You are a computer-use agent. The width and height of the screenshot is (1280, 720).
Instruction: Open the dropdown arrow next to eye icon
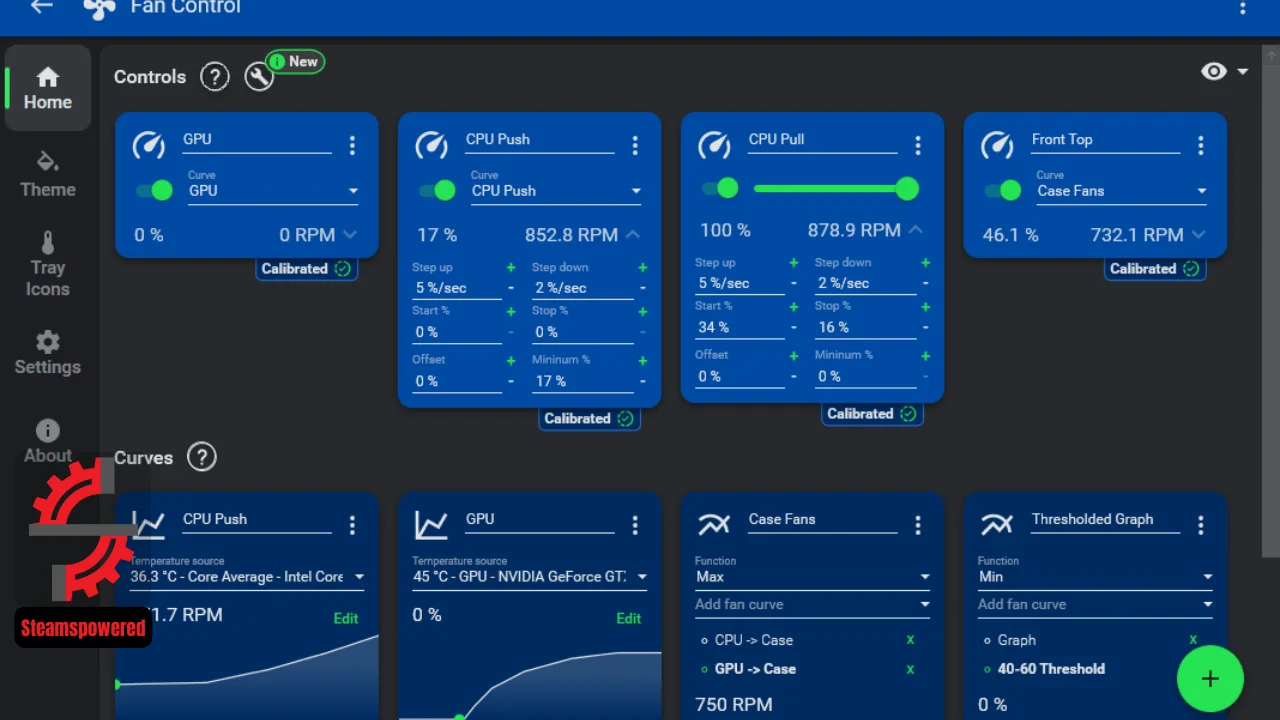tap(1243, 72)
